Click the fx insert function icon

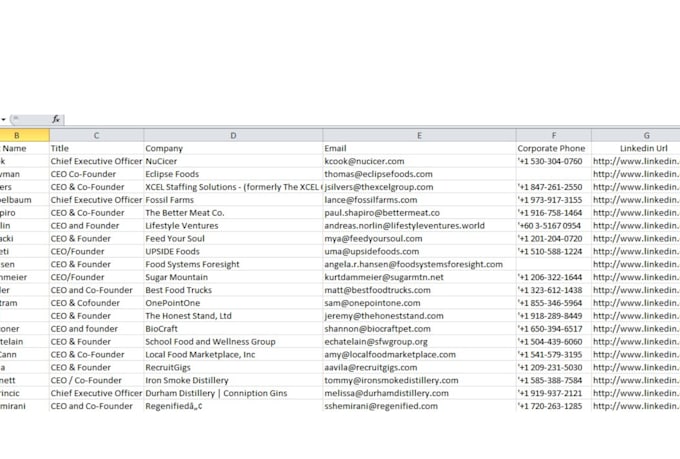point(56,119)
